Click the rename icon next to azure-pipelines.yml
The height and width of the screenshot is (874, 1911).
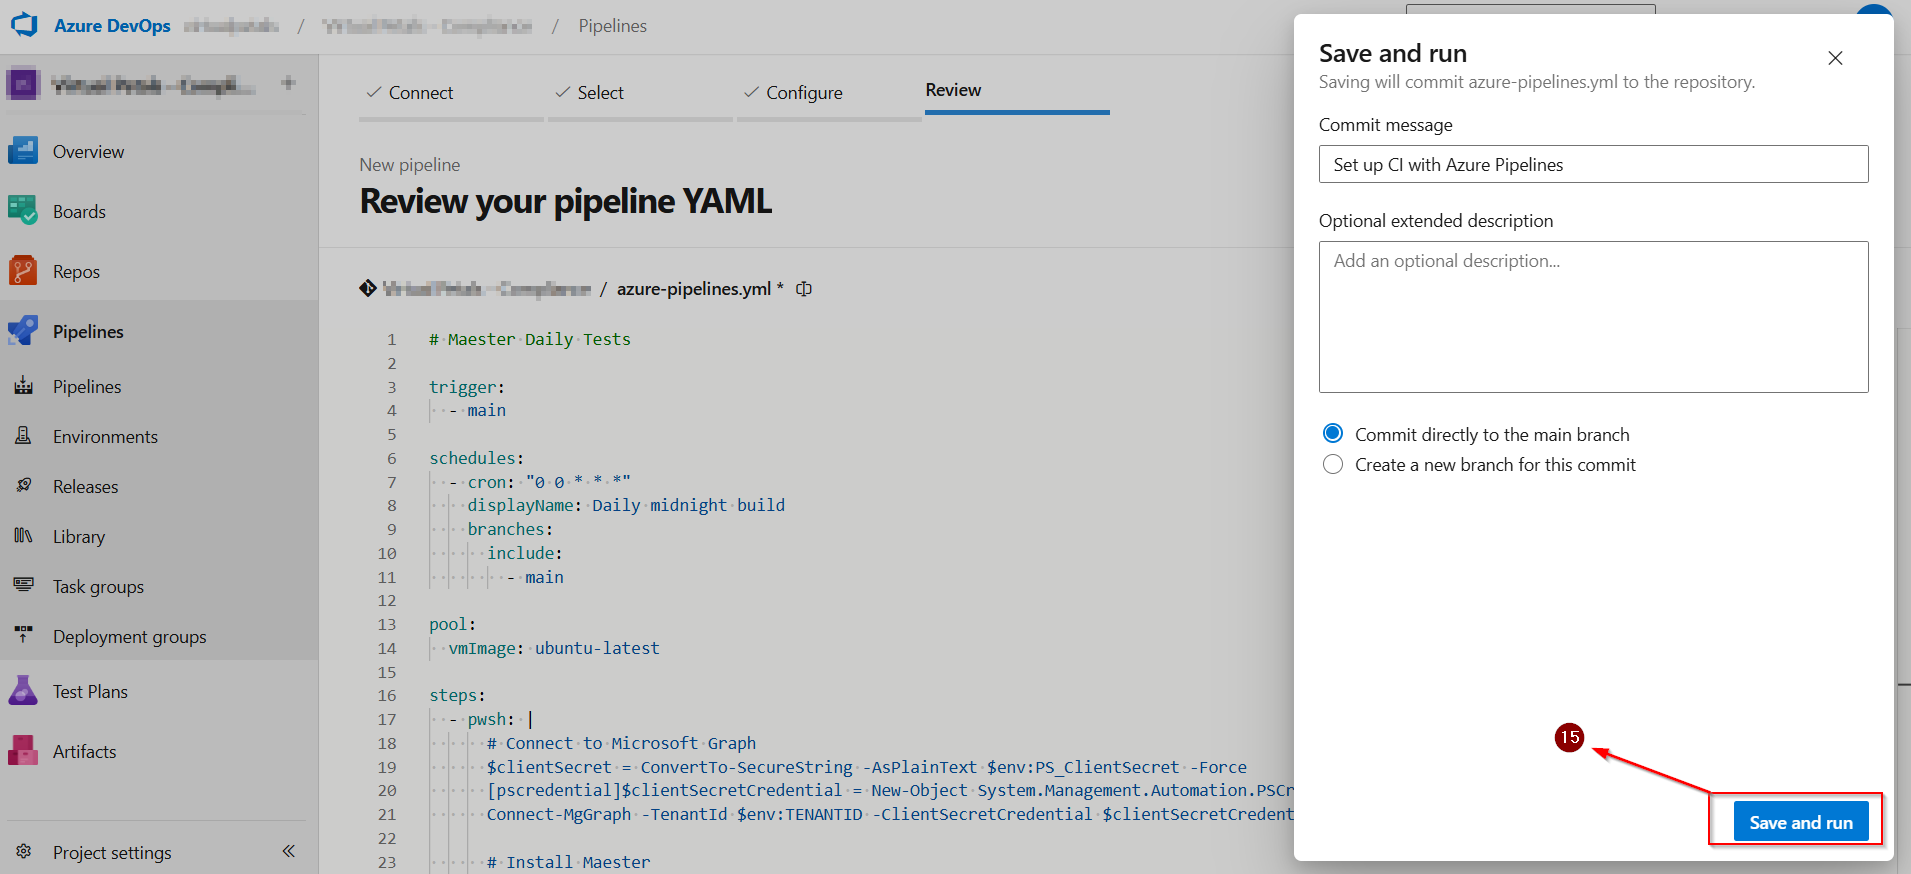[804, 288]
